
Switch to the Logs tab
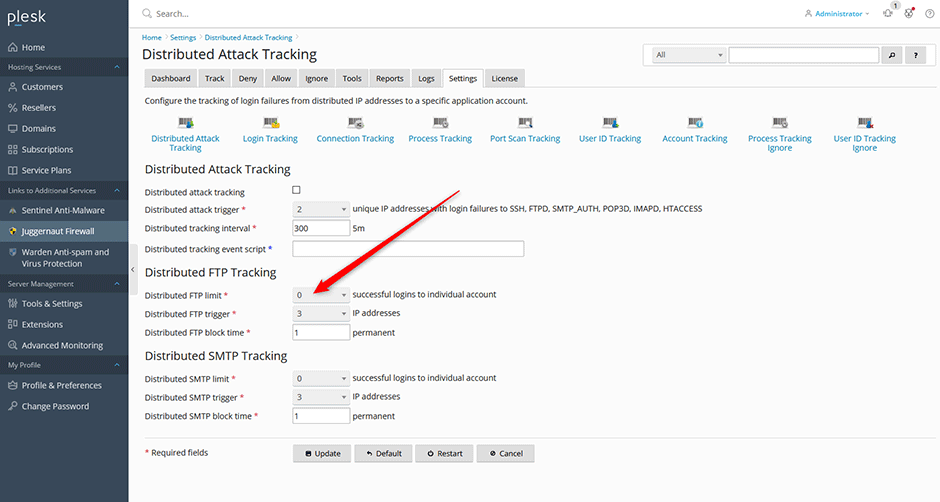(x=426, y=78)
